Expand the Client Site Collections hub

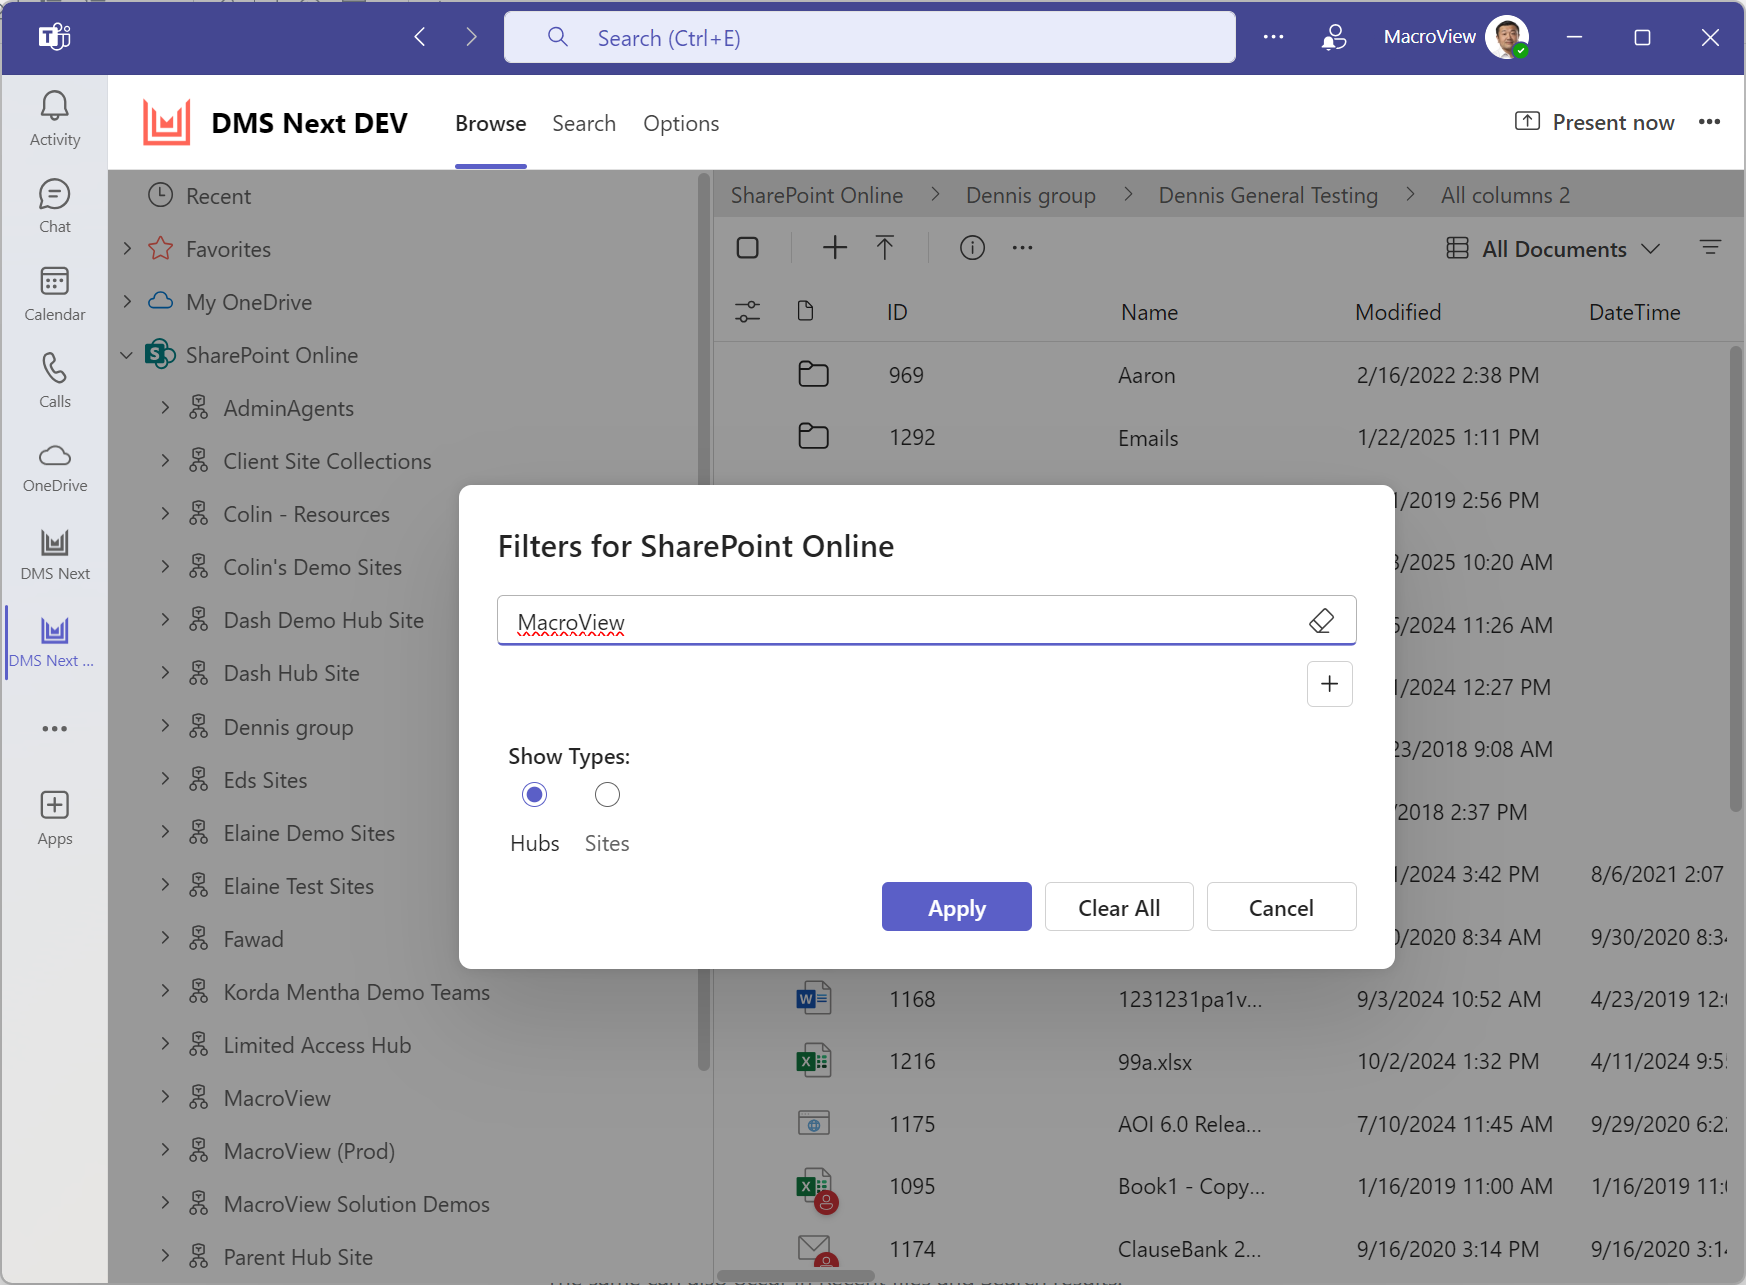[165, 460]
